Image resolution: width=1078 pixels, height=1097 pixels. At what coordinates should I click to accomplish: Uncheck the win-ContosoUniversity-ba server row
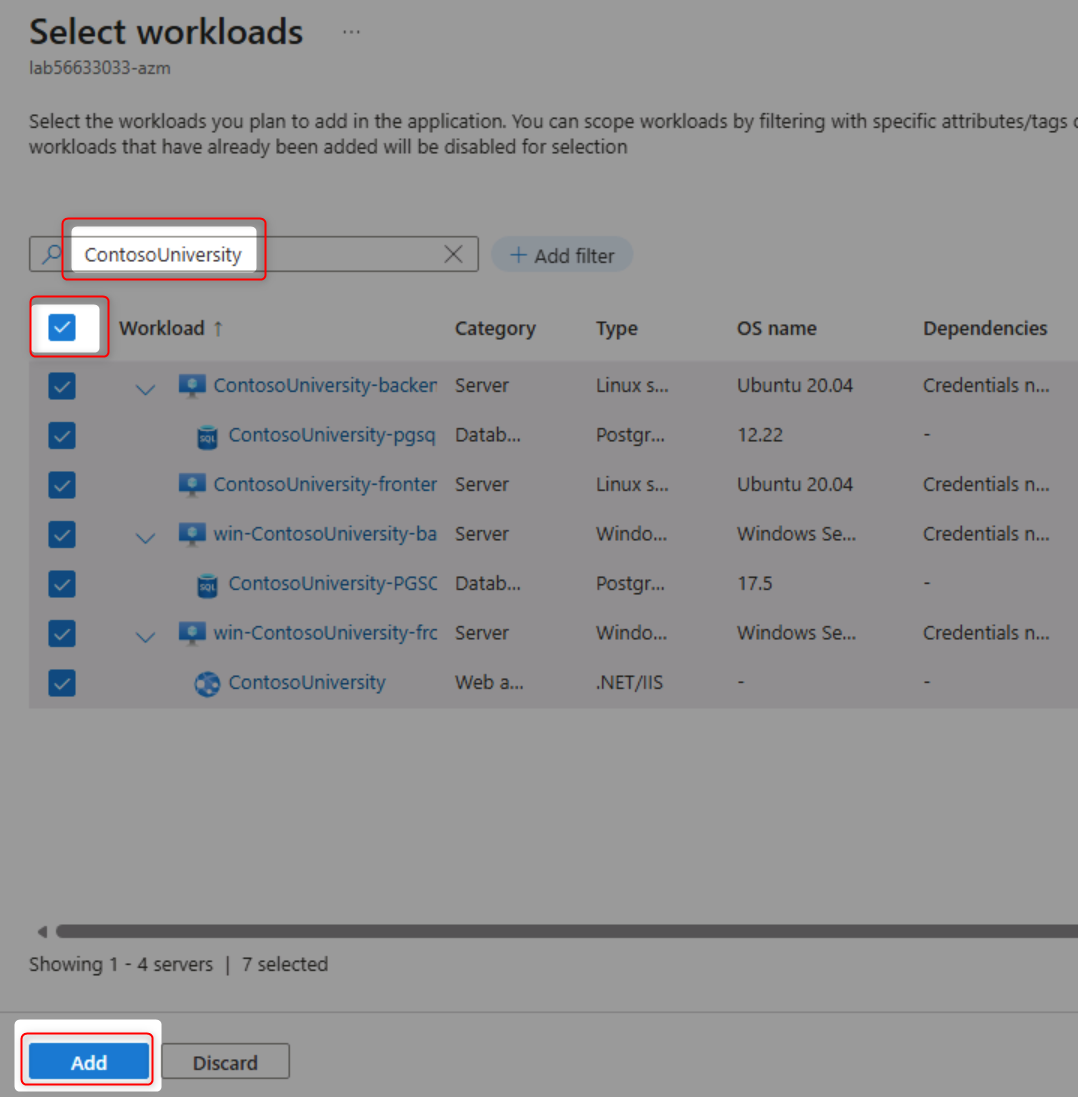click(x=62, y=535)
